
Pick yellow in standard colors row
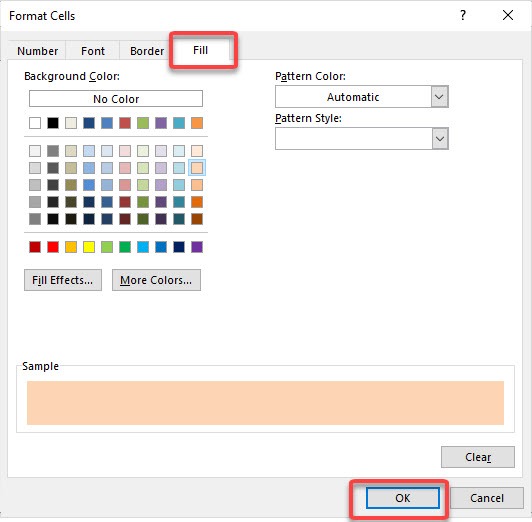(x=89, y=247)
